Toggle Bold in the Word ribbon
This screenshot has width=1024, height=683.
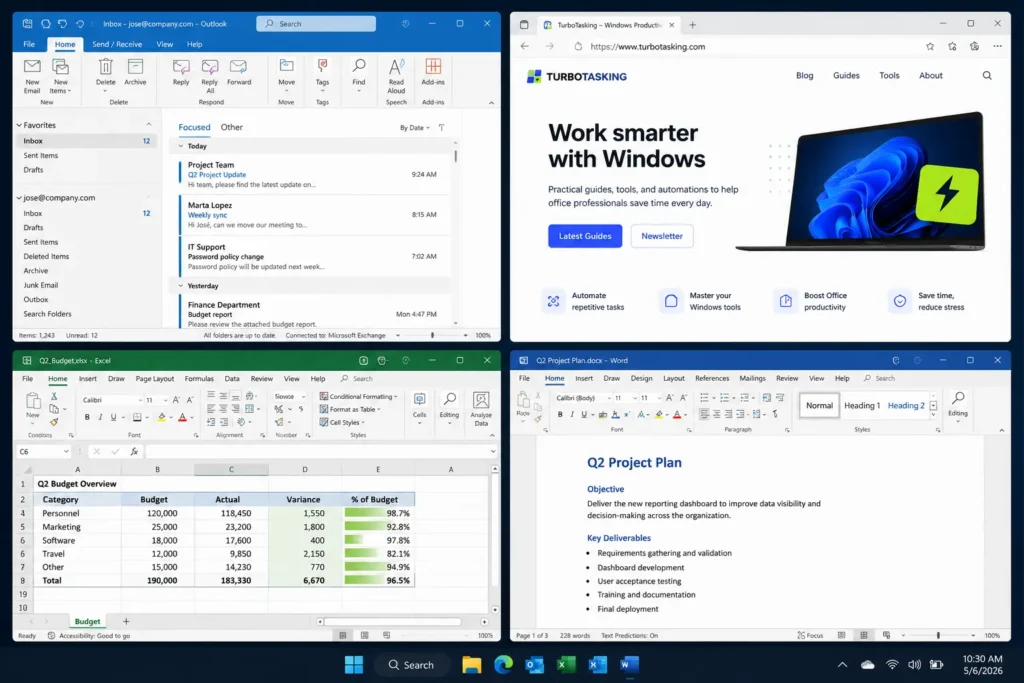560,414
